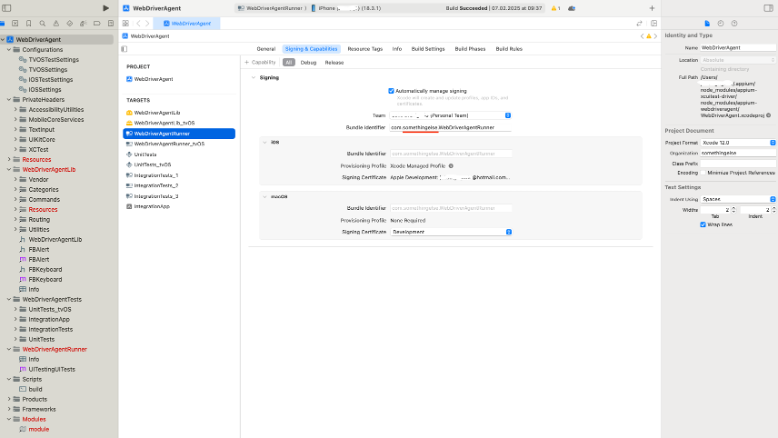Viewport: 778px width, 438px height.
Task: Adjust the Tab width stepper
Action: coord(733,210)
